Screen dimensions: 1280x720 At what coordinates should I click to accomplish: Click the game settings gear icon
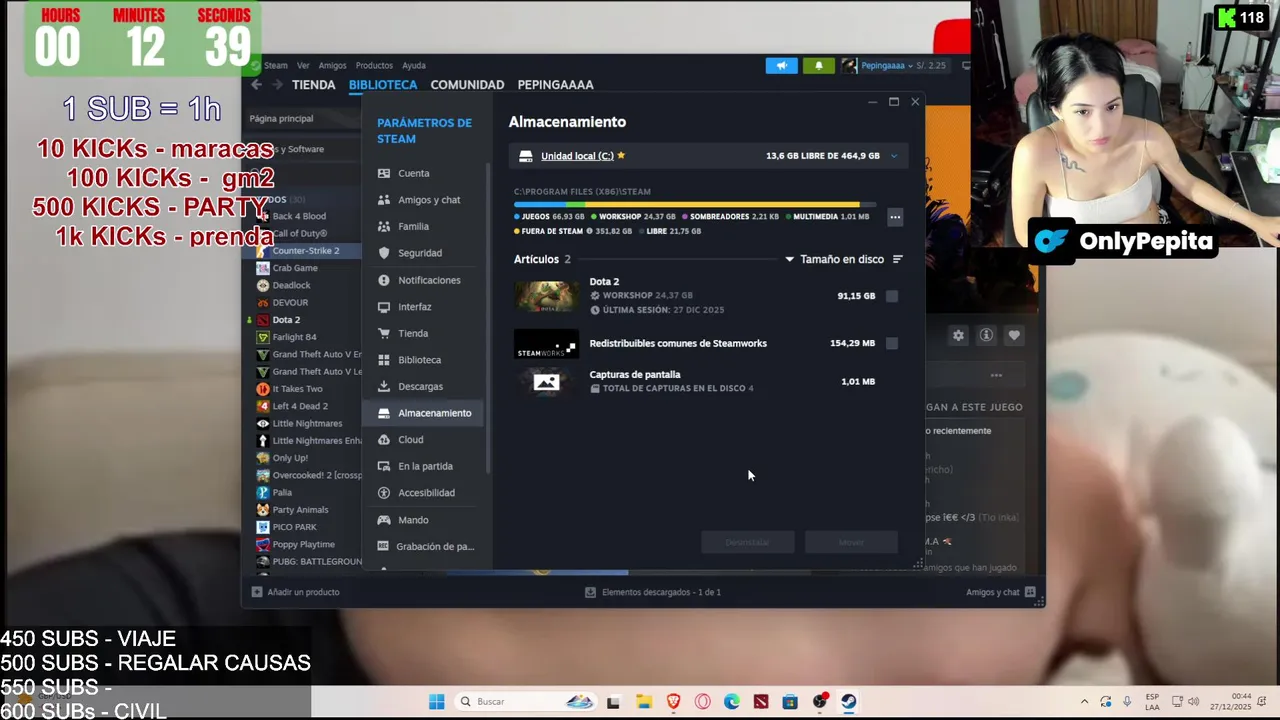point(958,336)
